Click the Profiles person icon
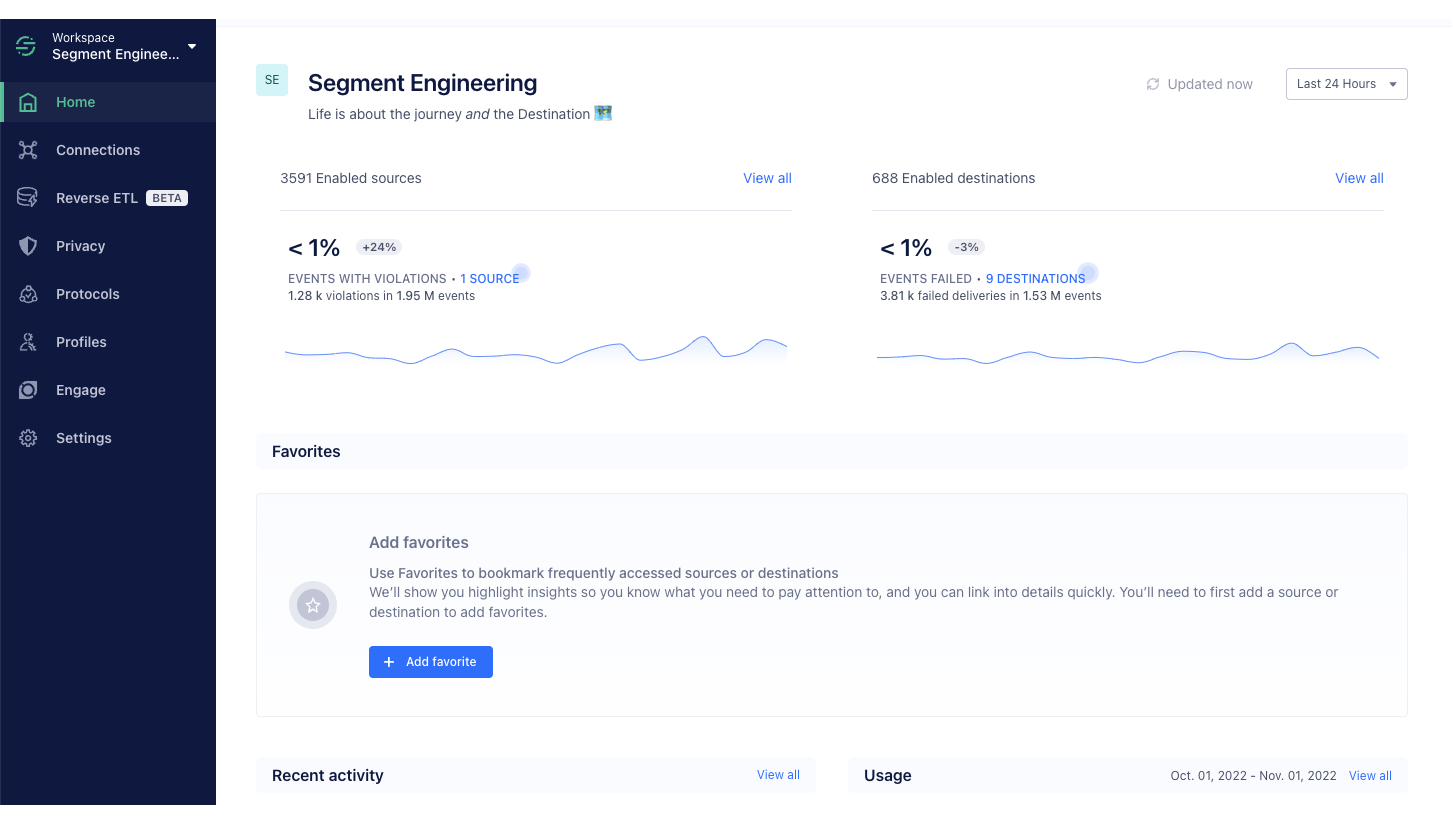The image size is (1453, 817). click(28, 342)
